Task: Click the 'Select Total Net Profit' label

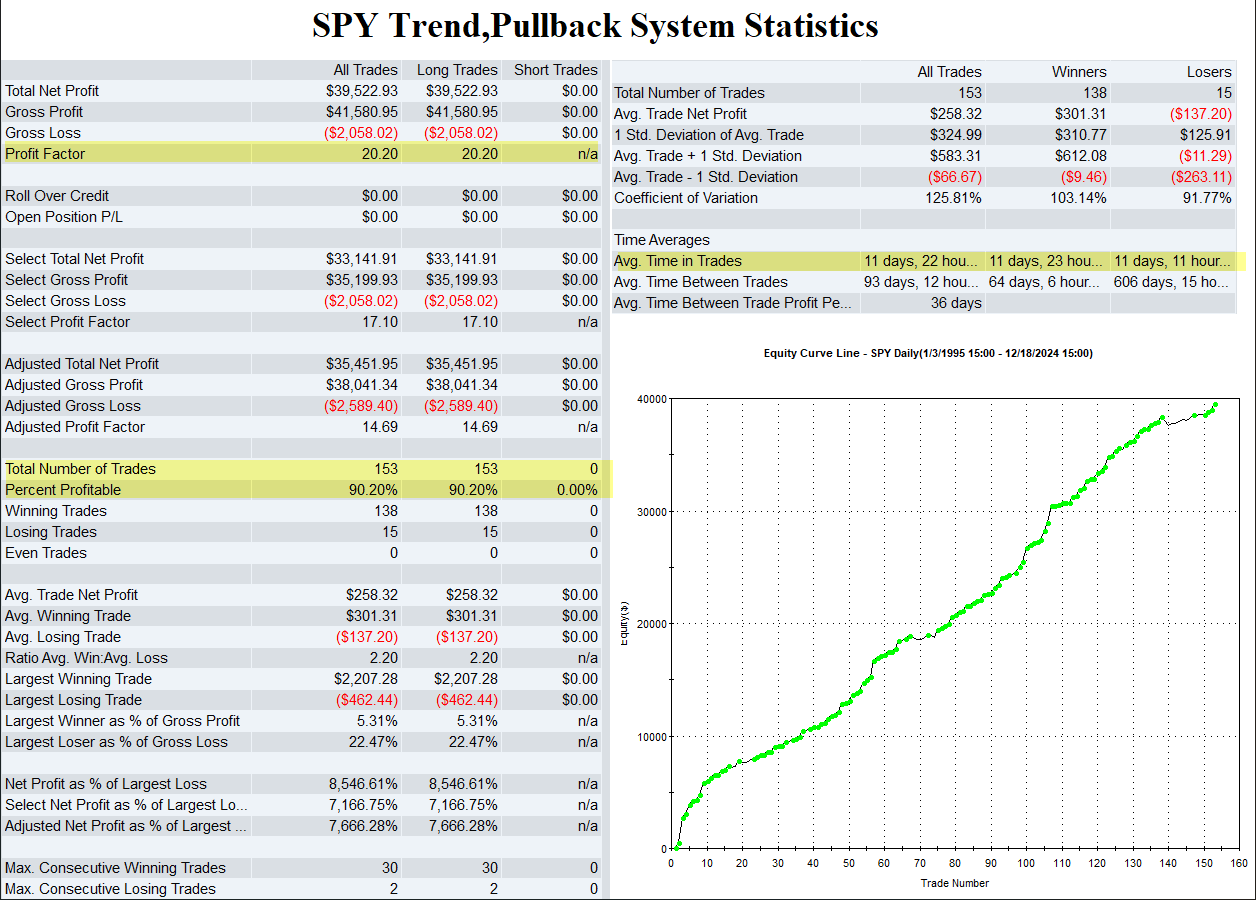Action: coord(75,259)
